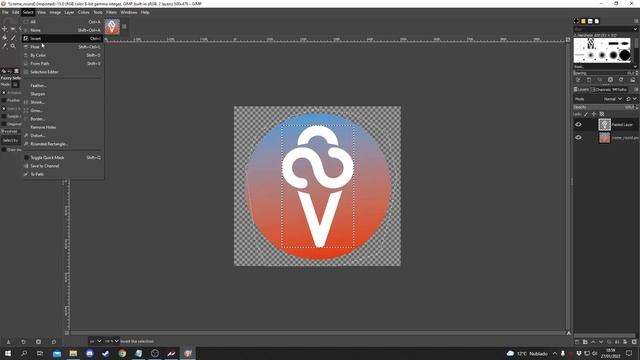Click Lock pixels brush icon in Layers
The height and width of the screenshot is (360, 640).
point(586,114)
